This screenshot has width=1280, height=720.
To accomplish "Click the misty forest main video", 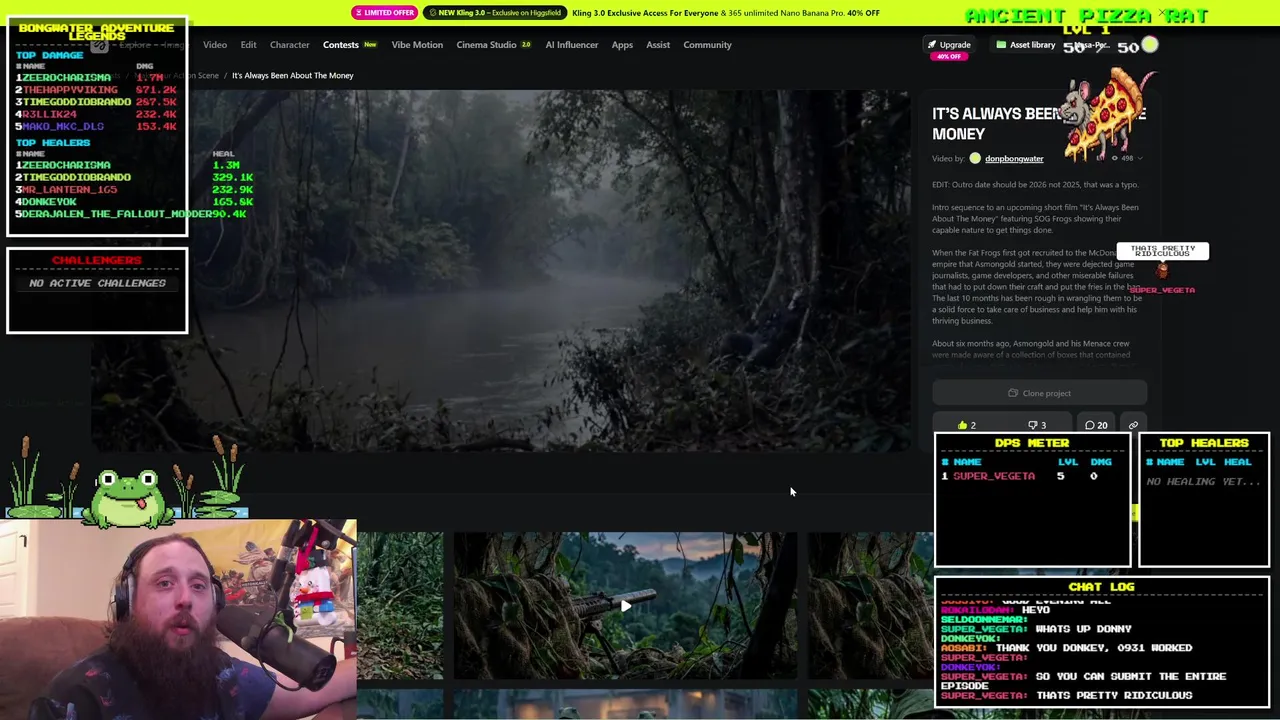I will (x=501, y=271).
